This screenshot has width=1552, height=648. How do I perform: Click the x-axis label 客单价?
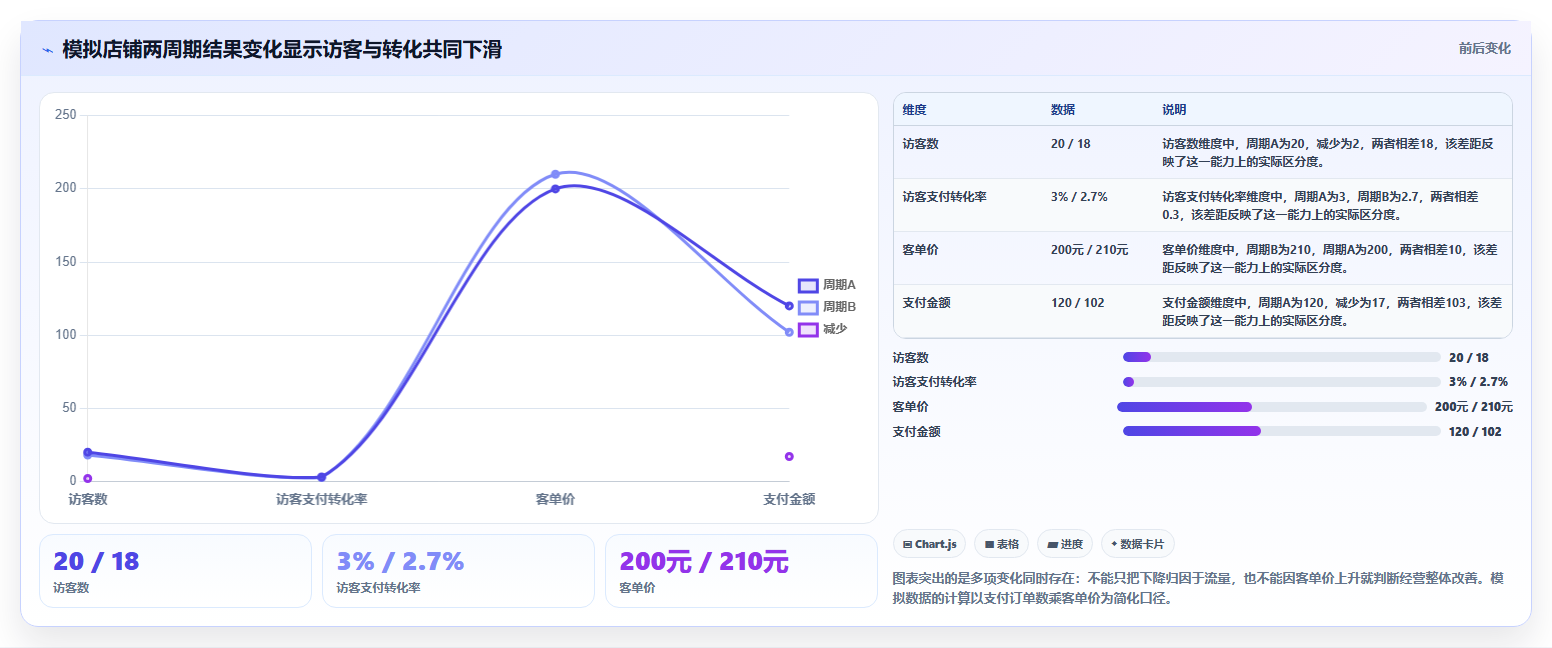pyautogui.click(x=555, y=499)
